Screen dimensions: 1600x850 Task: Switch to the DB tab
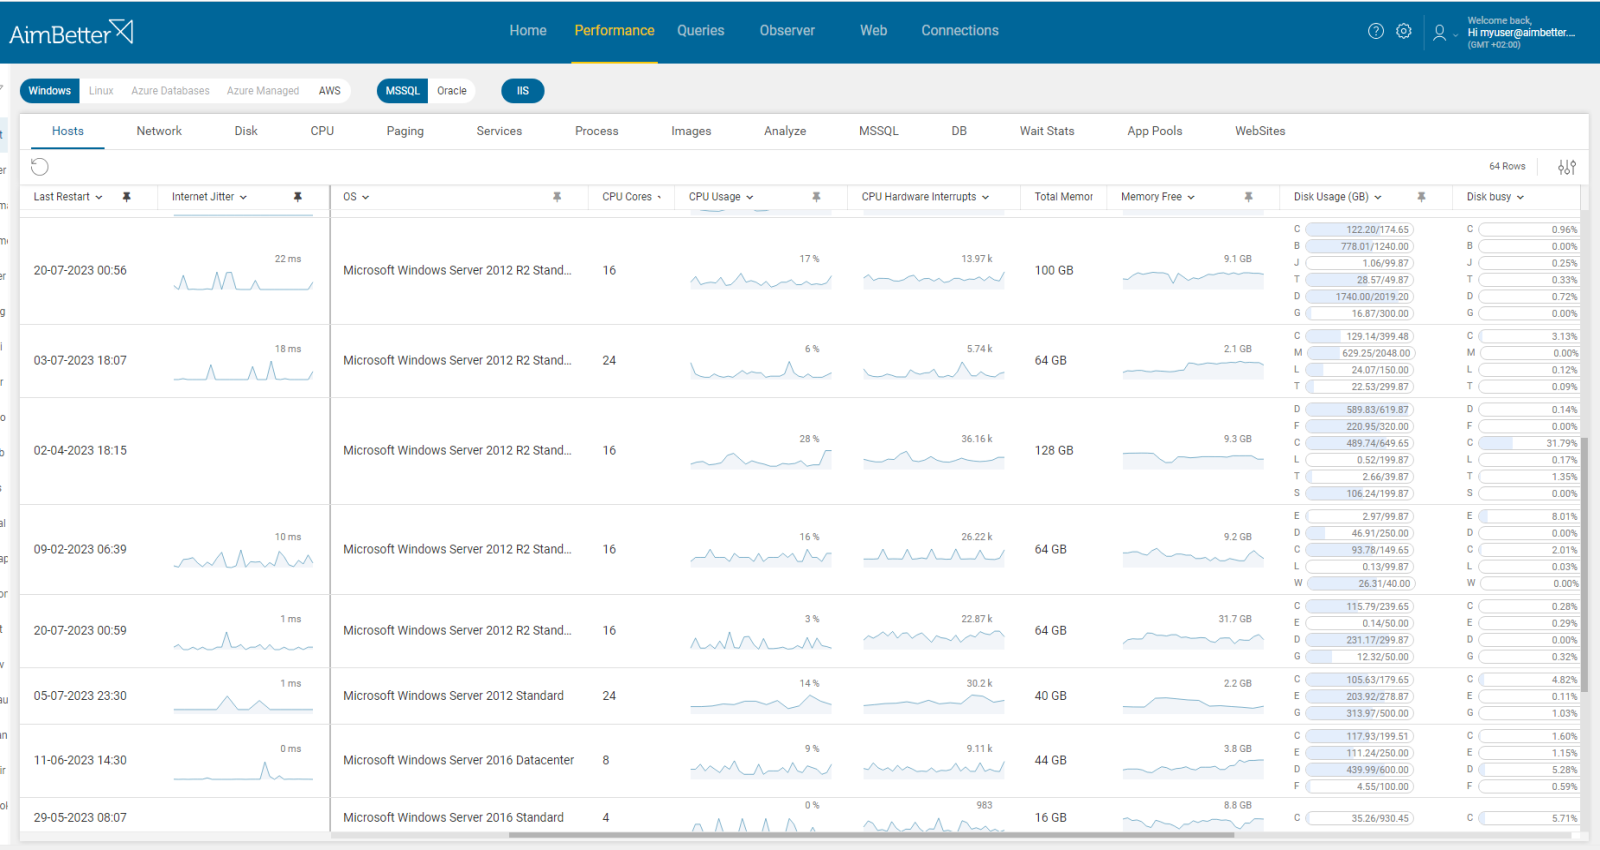pyautogui.click(x=959, y=131)
